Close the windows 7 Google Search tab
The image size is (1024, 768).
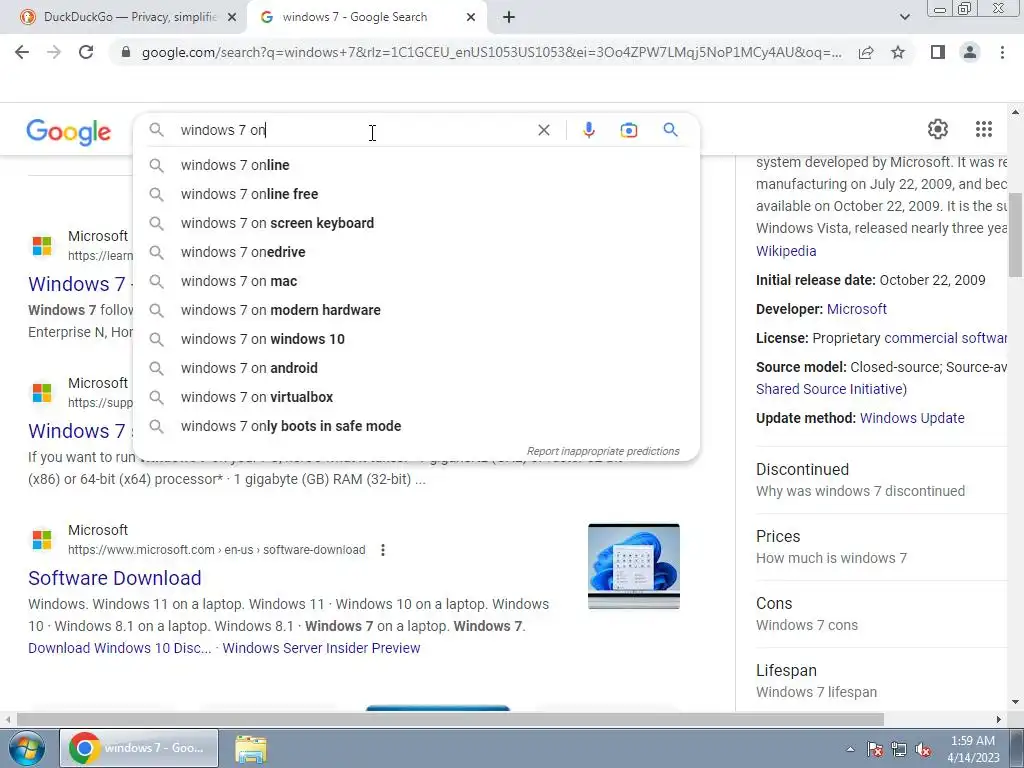click(x=471, y=18)
